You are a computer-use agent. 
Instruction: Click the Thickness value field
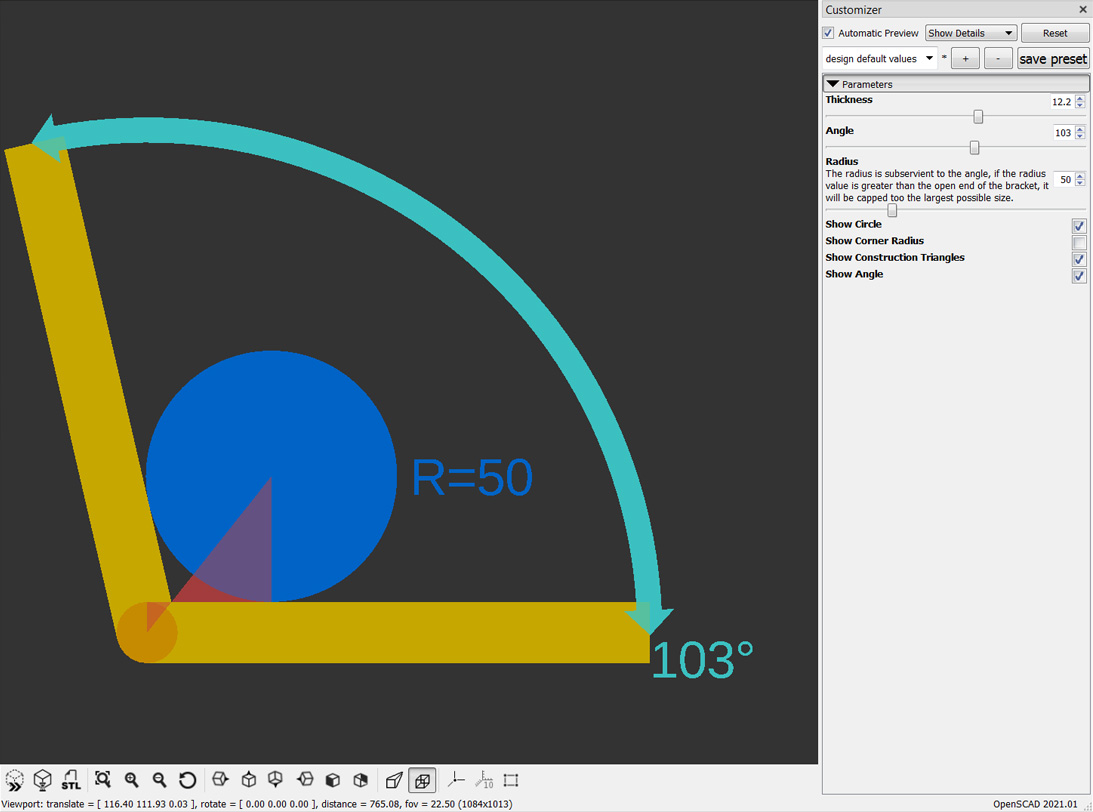[1063, 101]
